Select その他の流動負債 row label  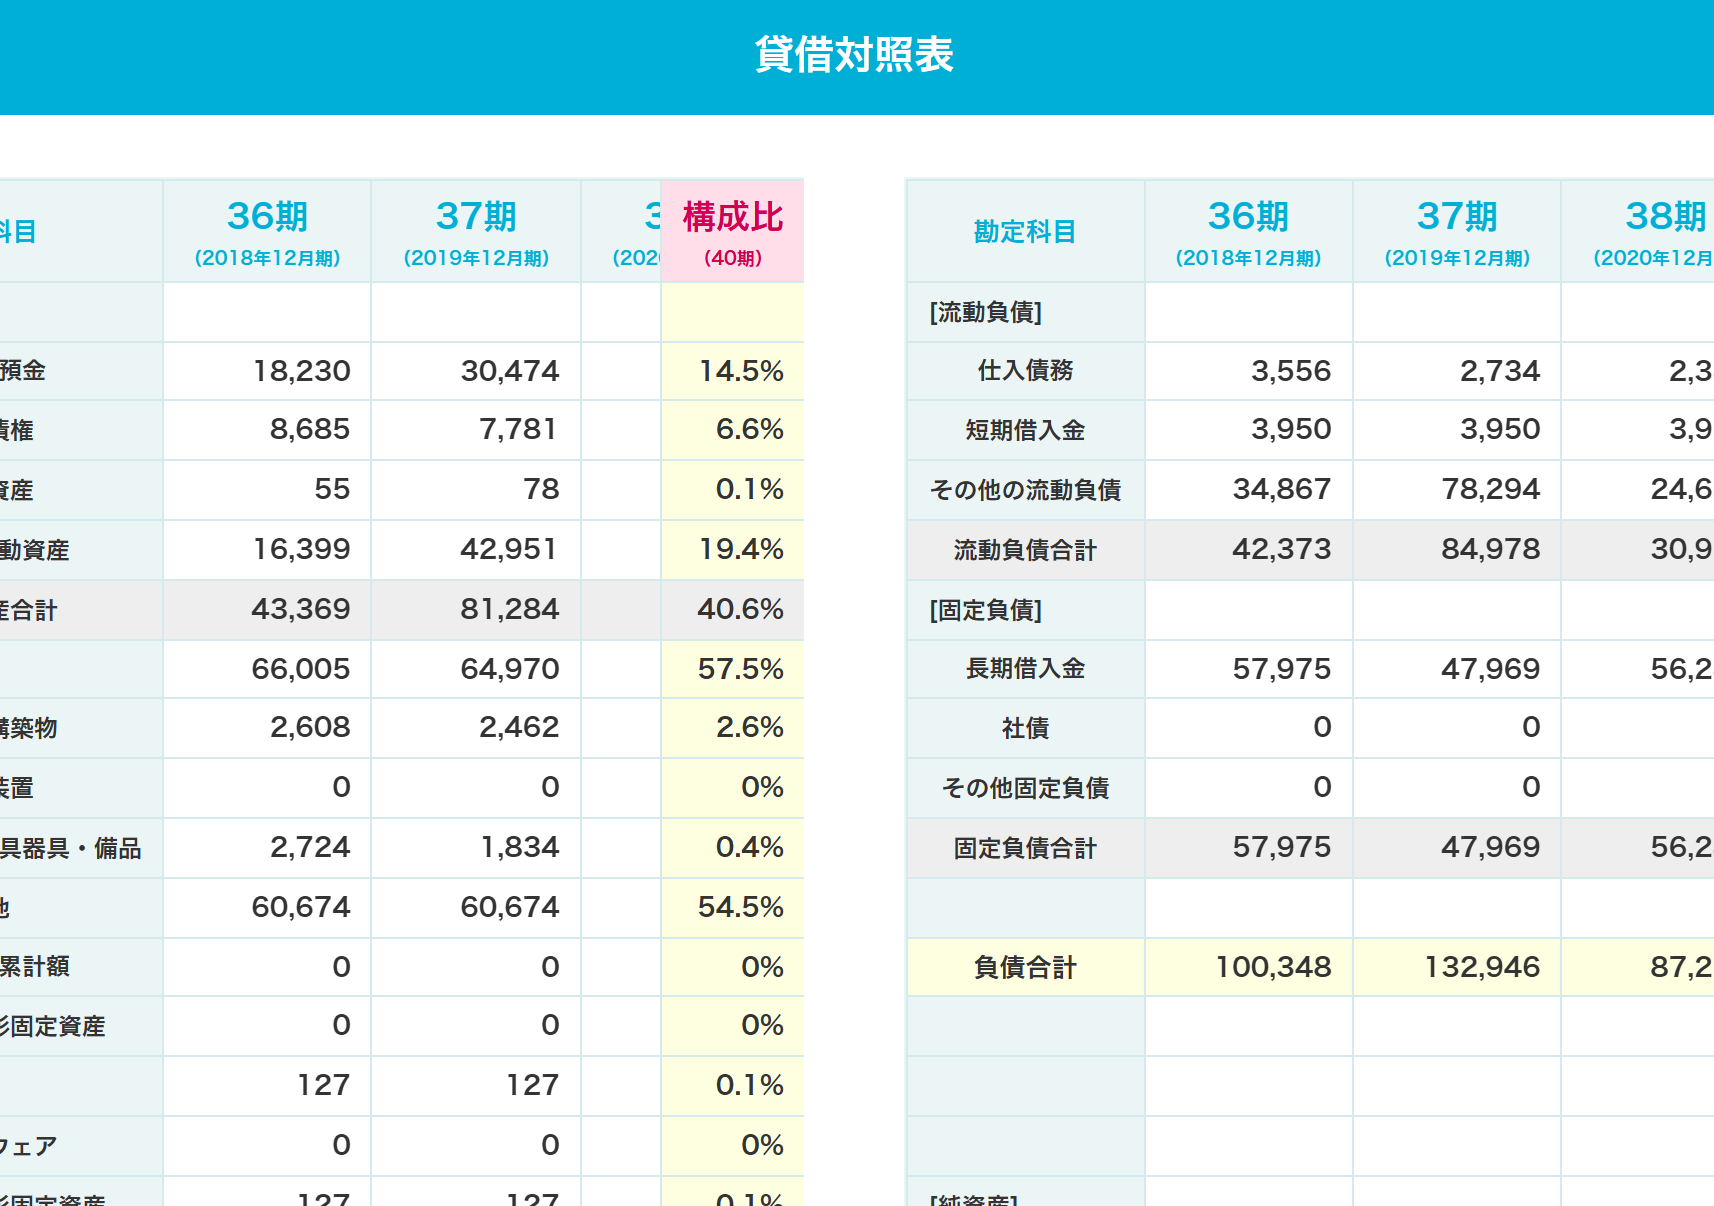tap(1024, 489)
